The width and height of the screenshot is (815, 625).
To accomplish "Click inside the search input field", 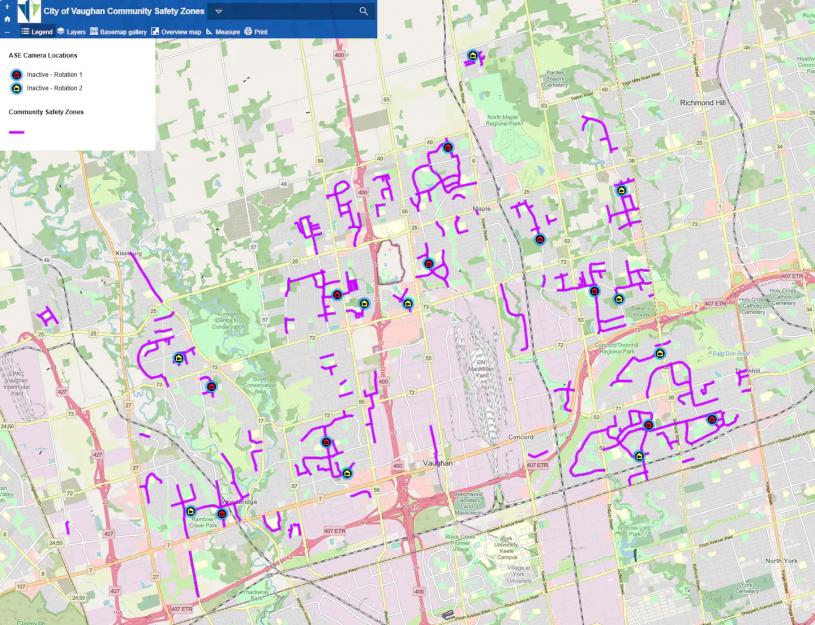I will click(290, 10).
